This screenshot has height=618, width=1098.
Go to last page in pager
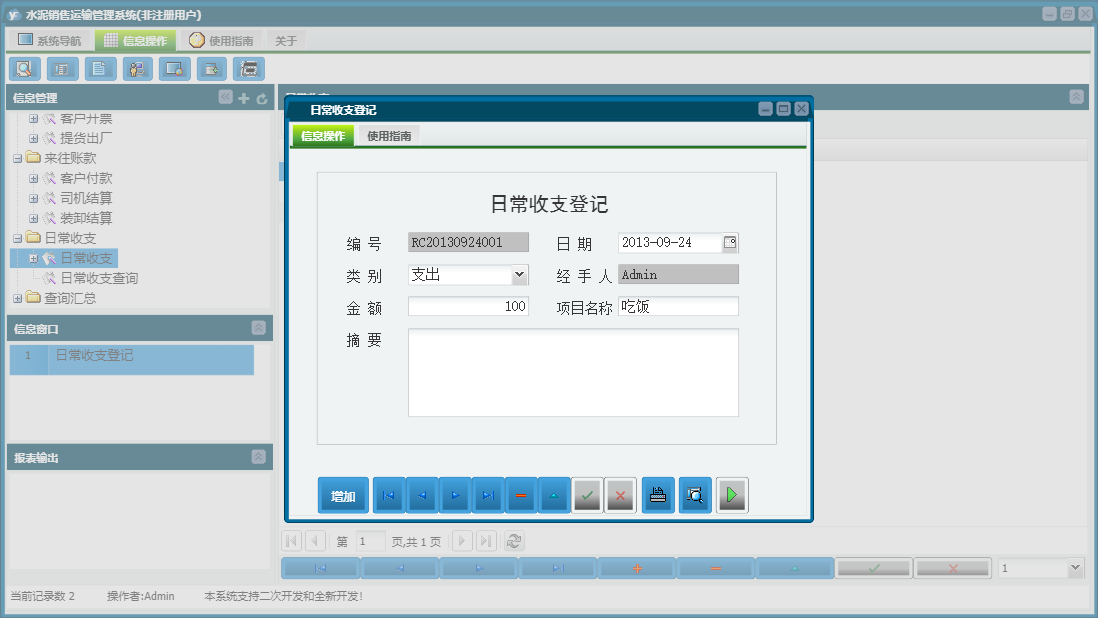[487, 541]
